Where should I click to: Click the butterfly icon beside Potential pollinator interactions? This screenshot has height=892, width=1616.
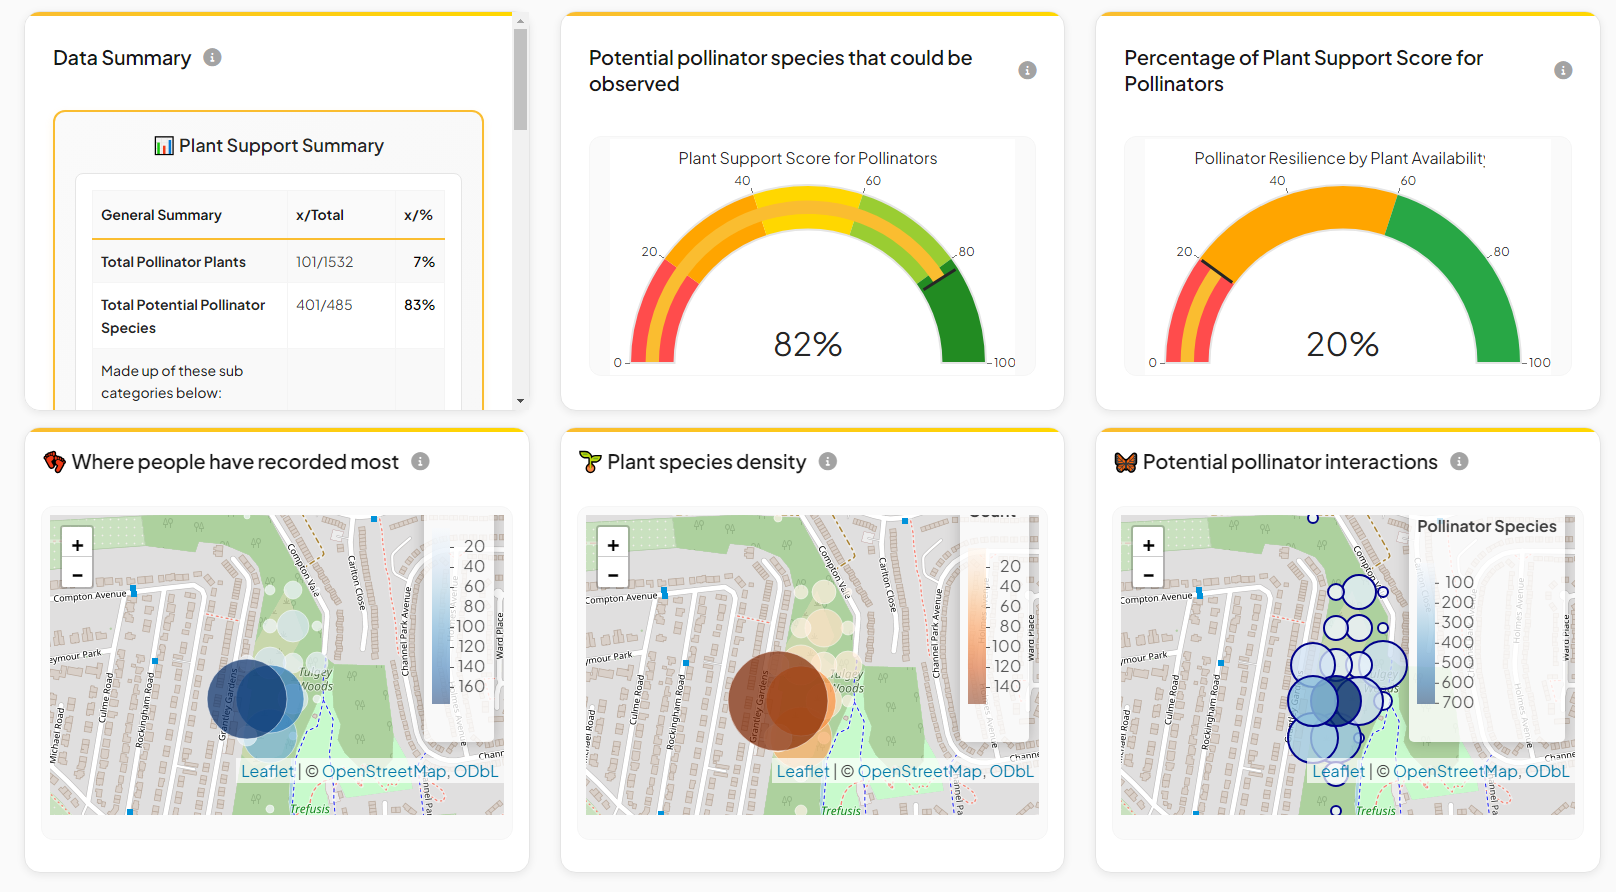pos(1126,462)
